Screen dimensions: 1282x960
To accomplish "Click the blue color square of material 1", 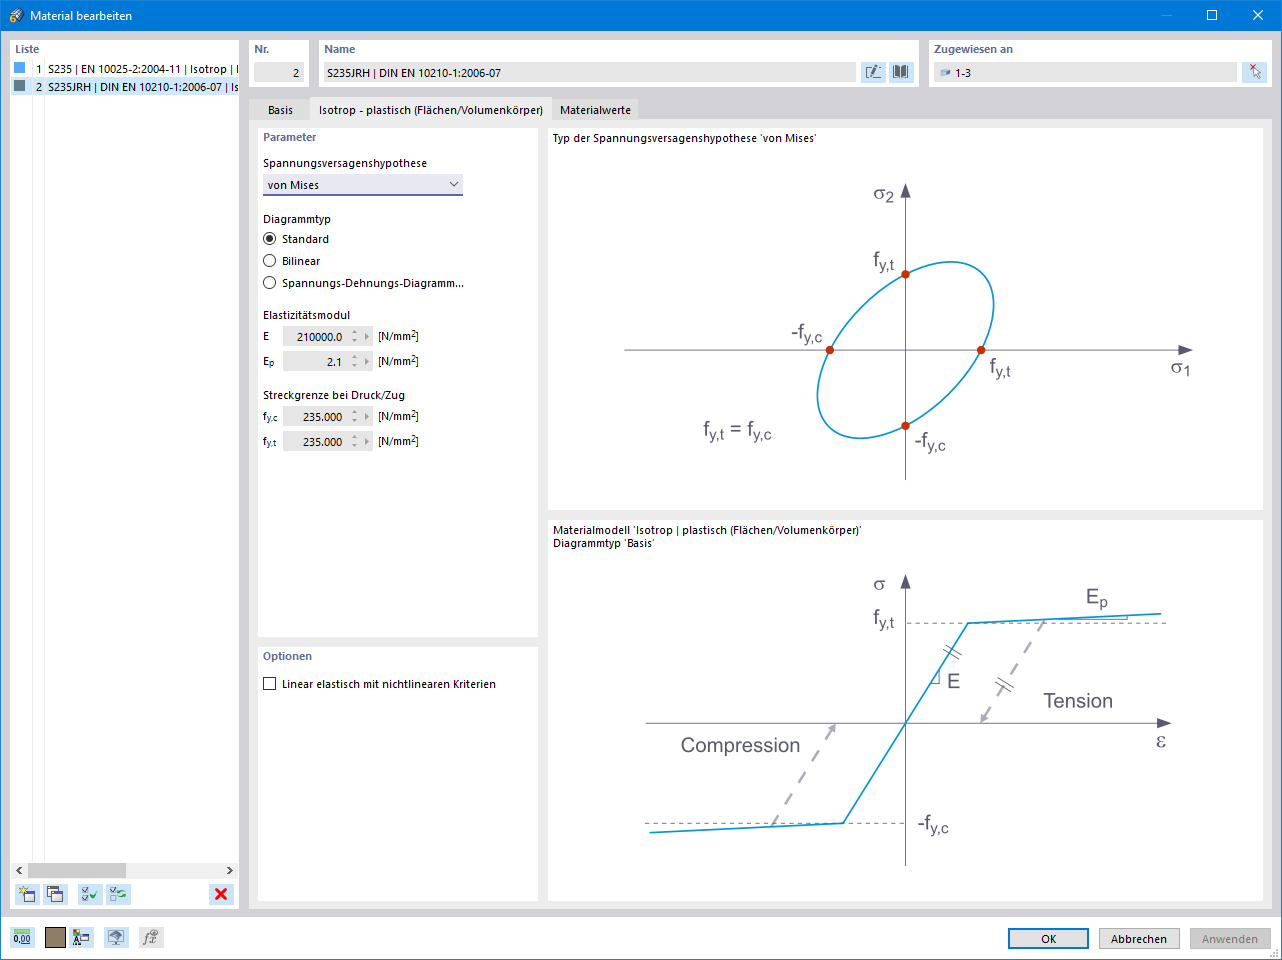I will (19, 68).
